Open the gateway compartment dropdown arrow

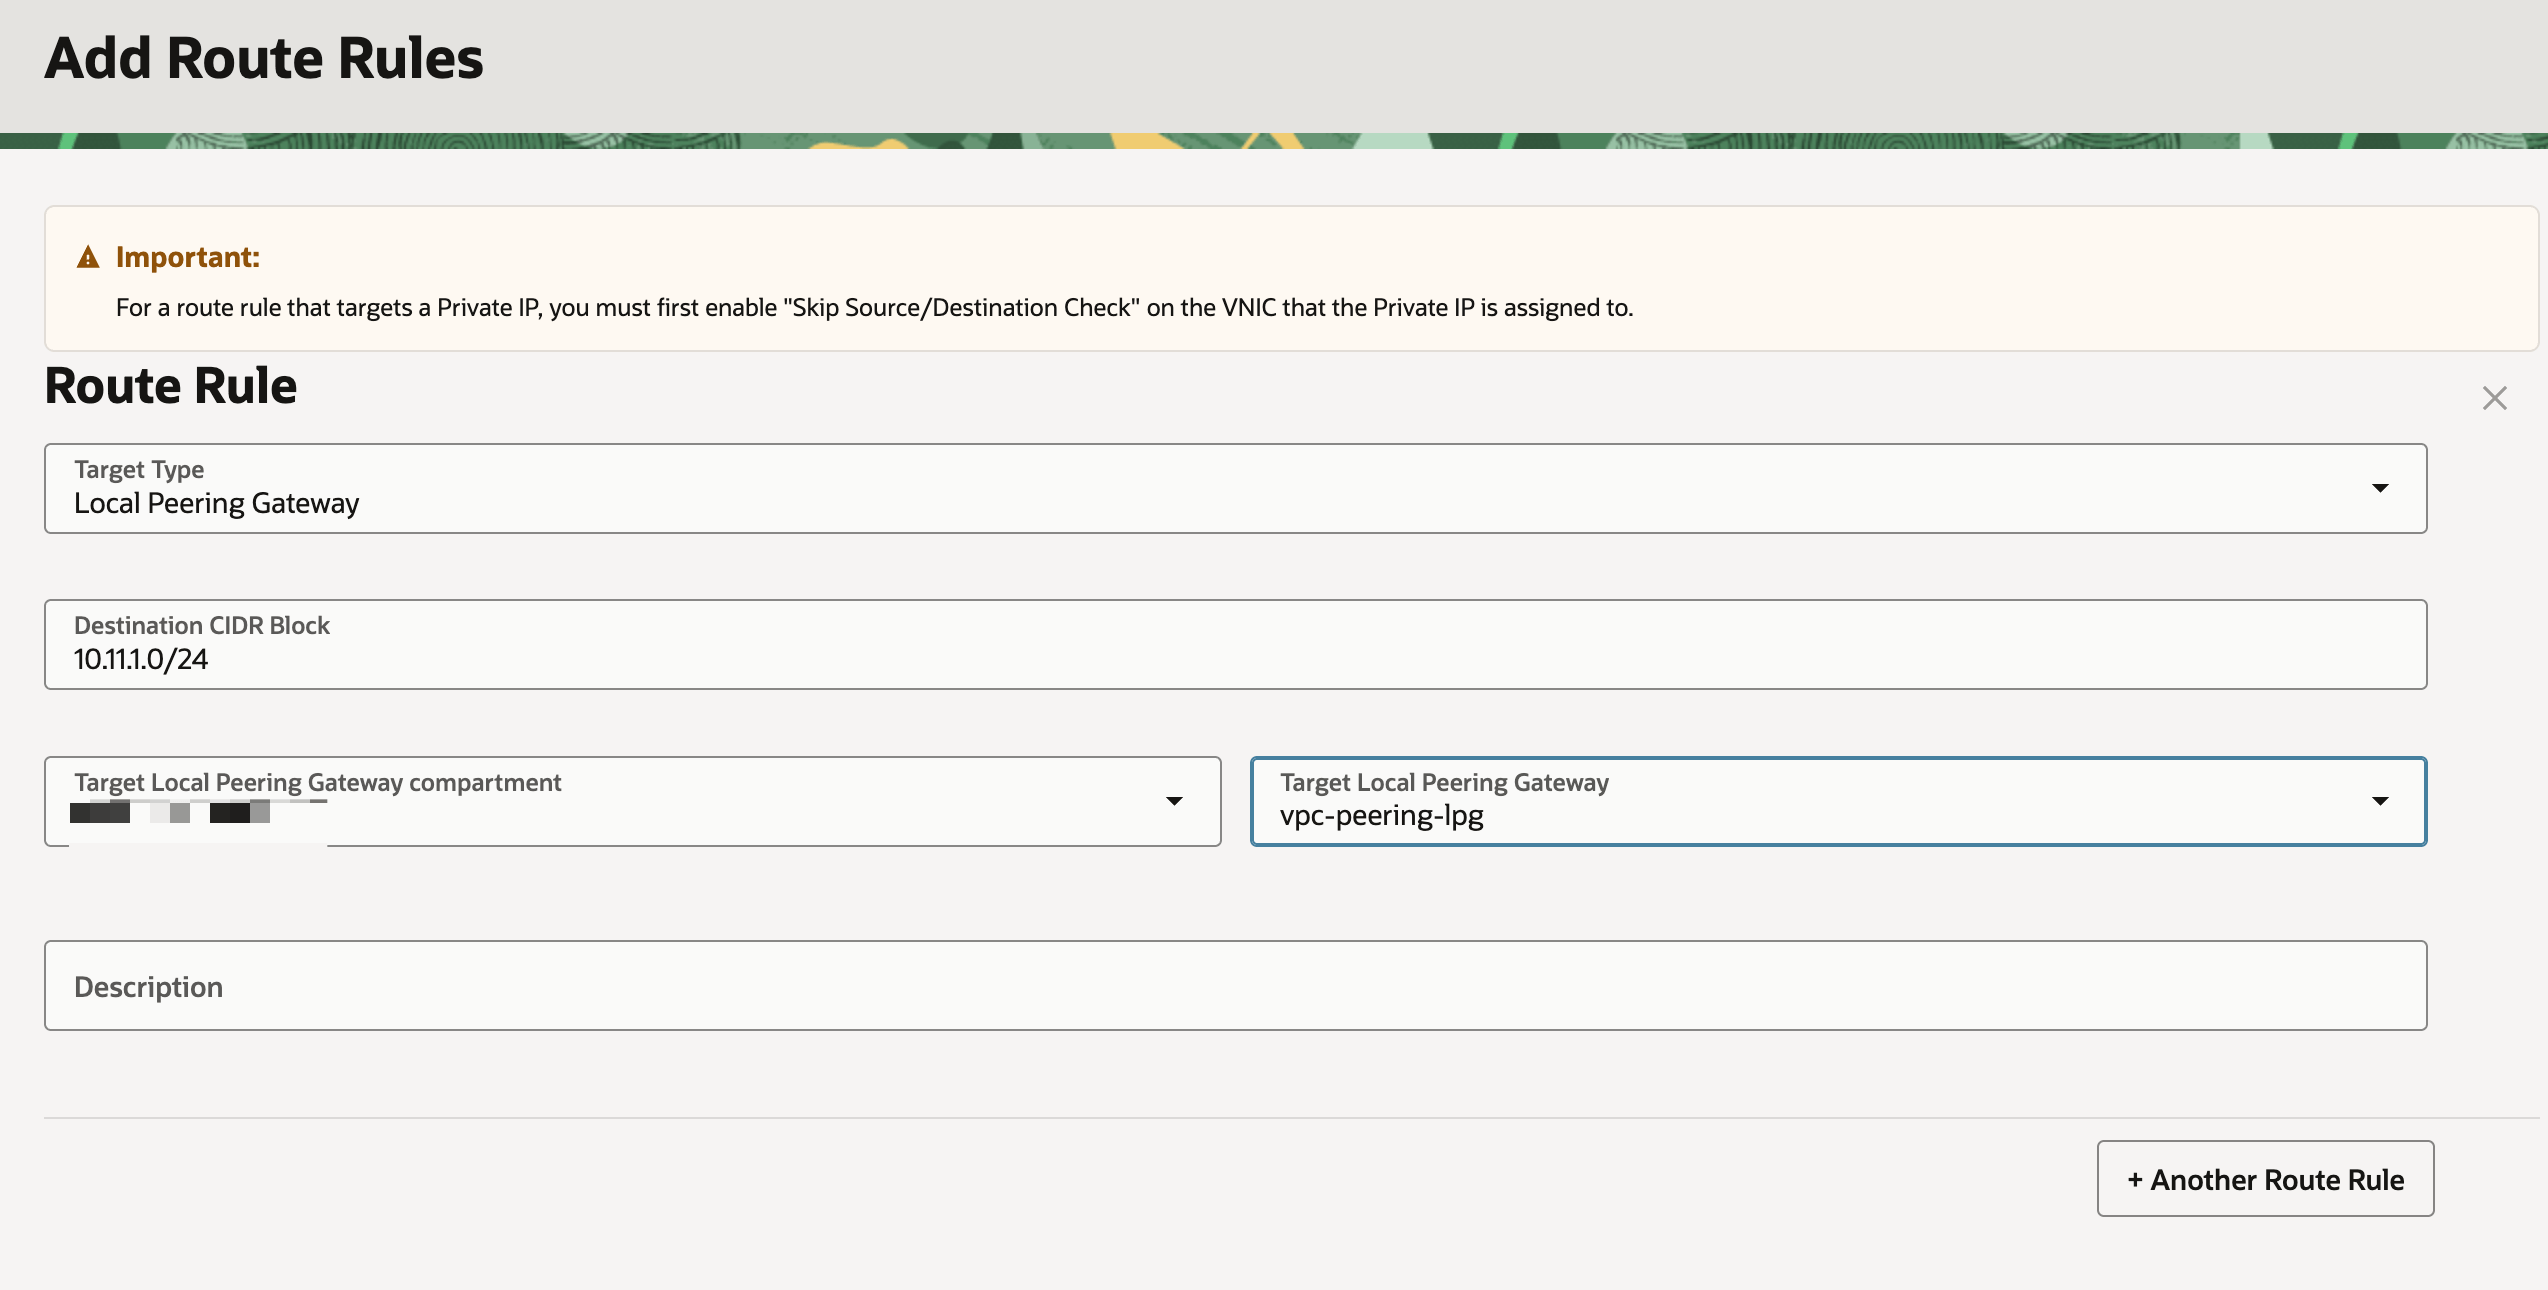(1174, 801)
